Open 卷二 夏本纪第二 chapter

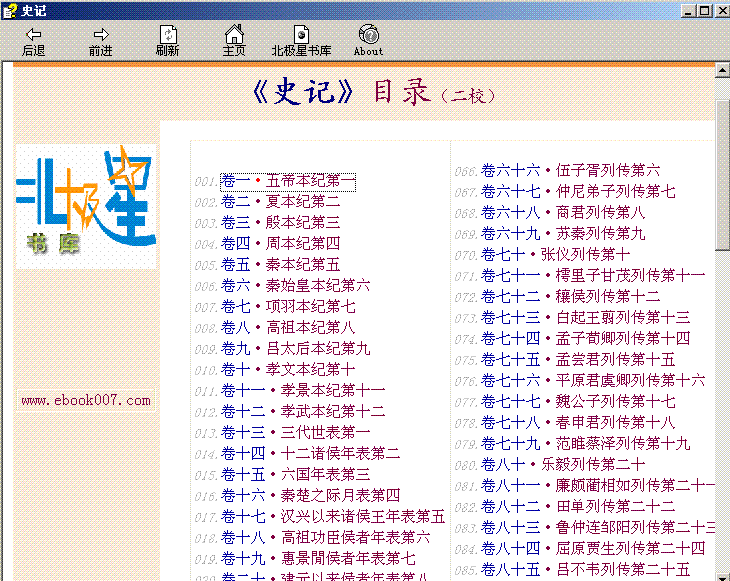[x=280, y=202]
